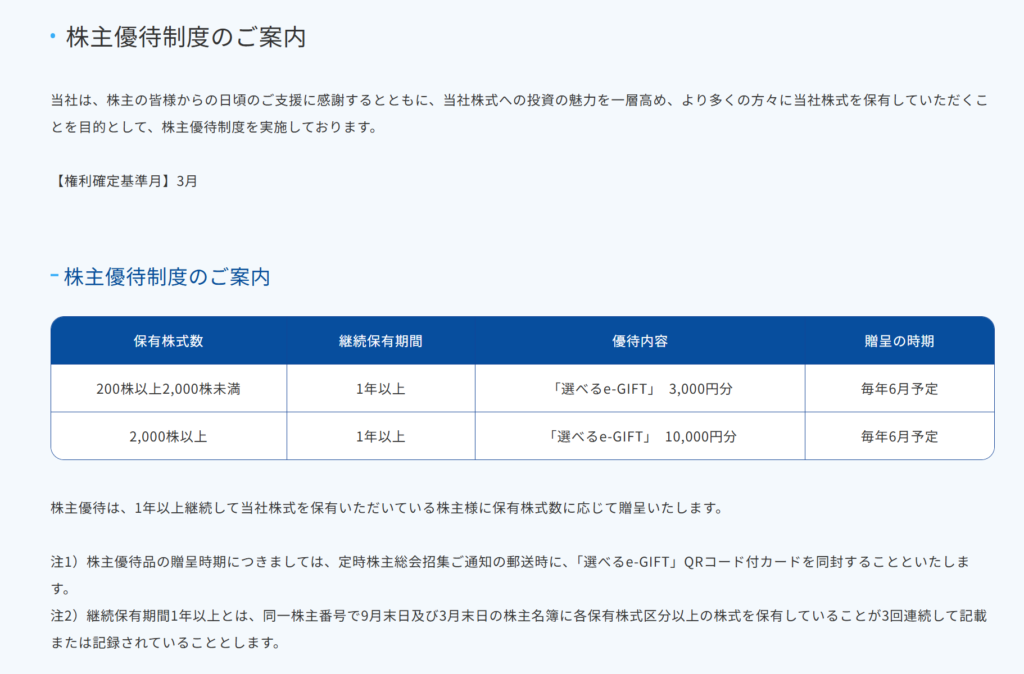Select the 継続保有期間 column header

point(380,341)
